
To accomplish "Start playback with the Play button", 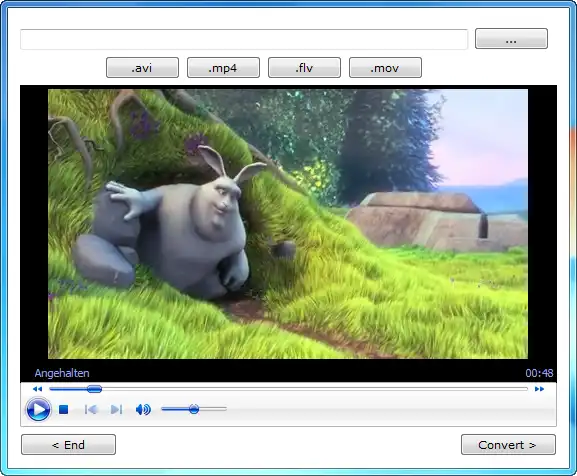I will pyautogui.click(x=38, y=409).
